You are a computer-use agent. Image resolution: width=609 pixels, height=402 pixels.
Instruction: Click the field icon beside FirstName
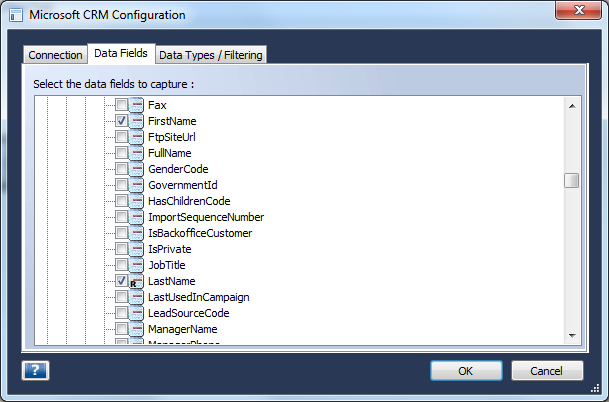136,121
